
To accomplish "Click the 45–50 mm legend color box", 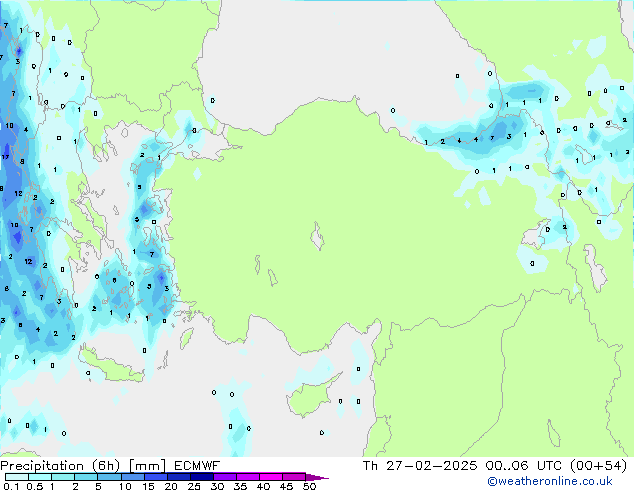I will (294, 477).
